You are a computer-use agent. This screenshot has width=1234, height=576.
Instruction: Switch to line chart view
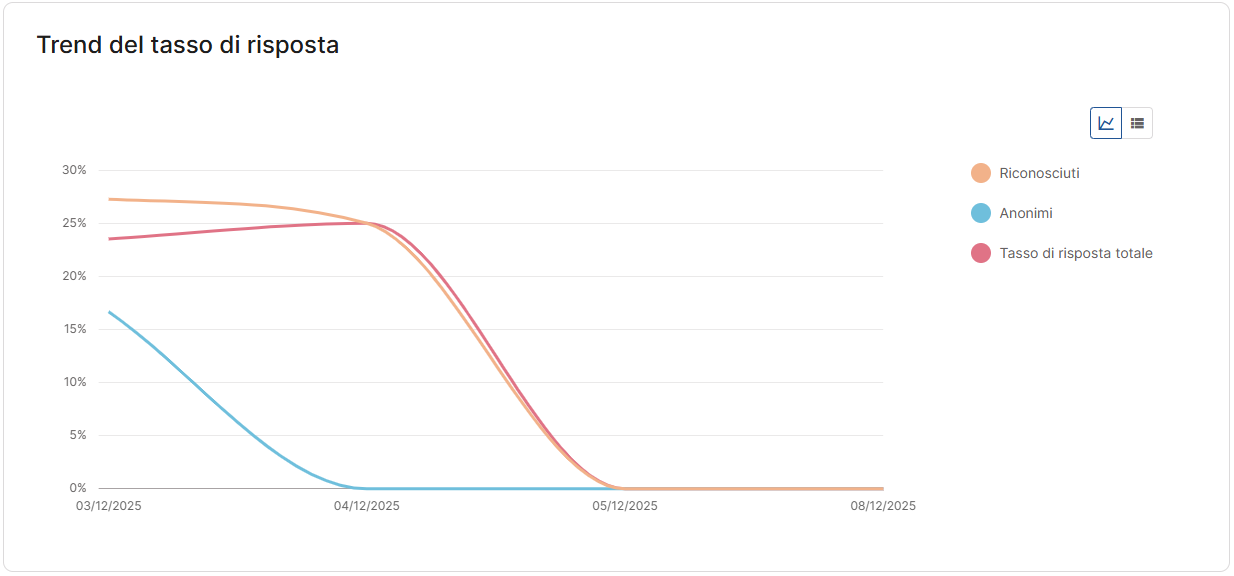(1106, 123)
